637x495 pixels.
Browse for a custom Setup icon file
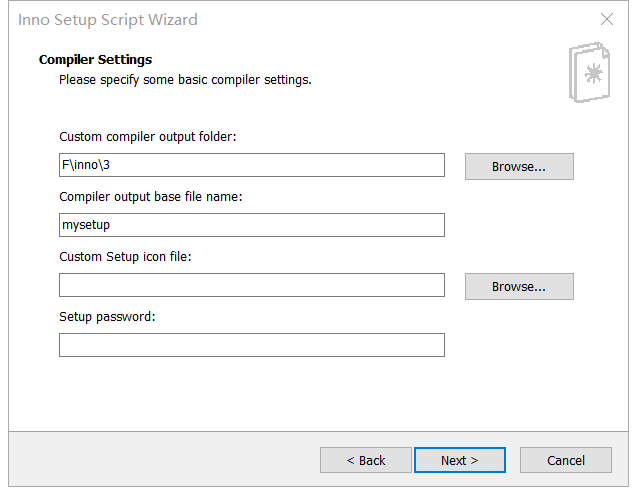pyautogui.click(x=519, y=287)
